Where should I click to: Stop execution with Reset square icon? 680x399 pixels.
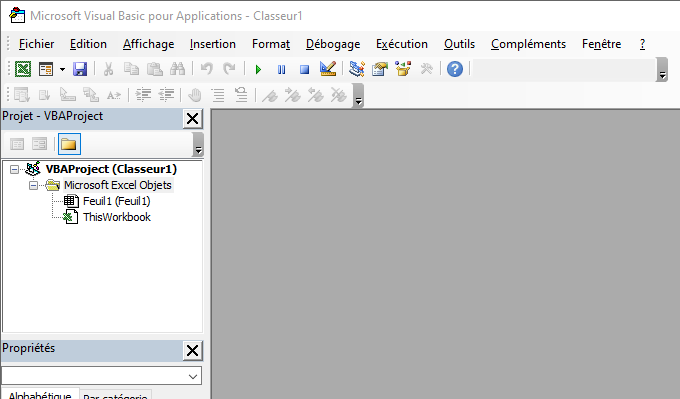point(304,69)
